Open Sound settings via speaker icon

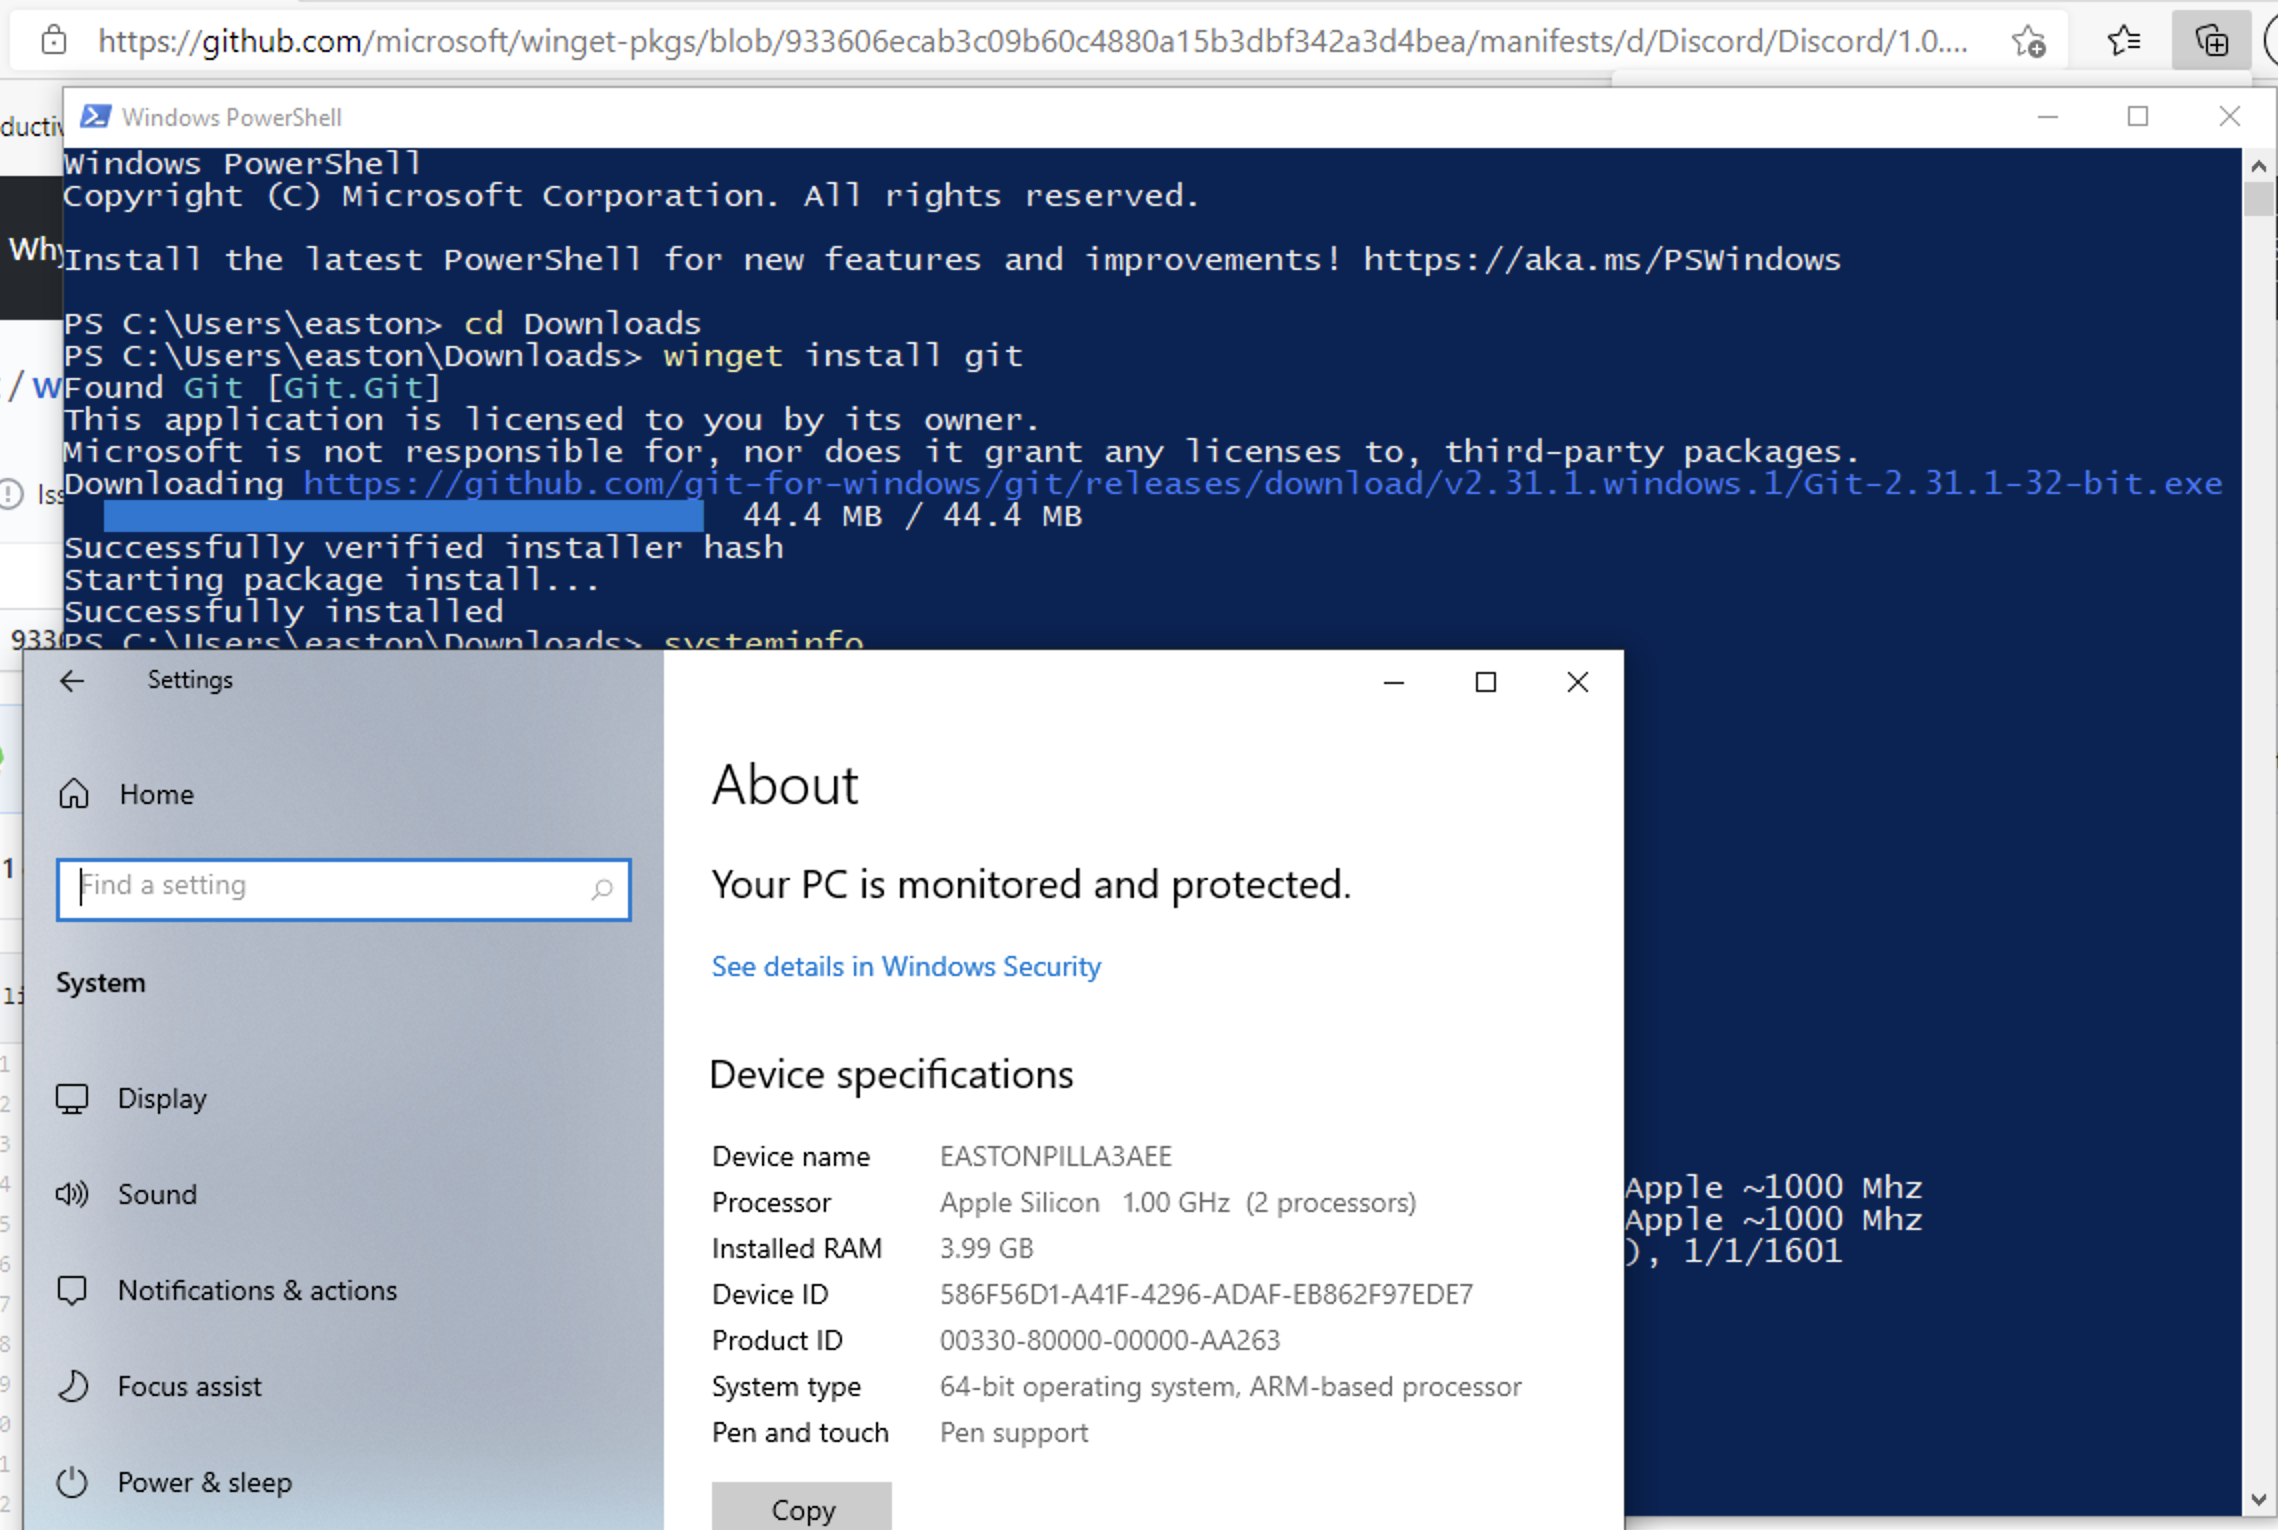[72, 1193]
